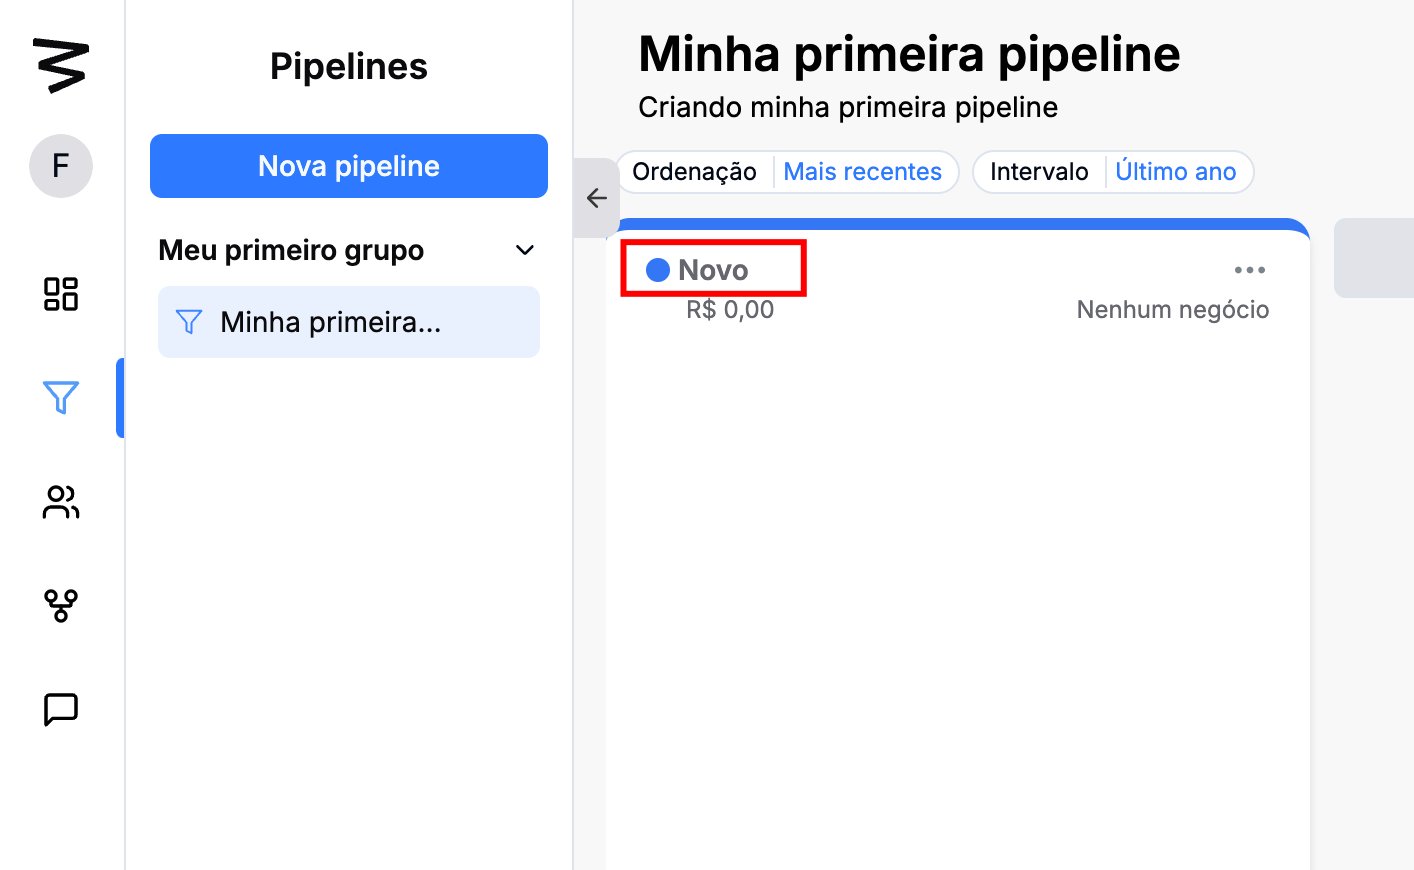Open the contacts people icon
This screenshot has width=1414, height=870.
(60, 502)
